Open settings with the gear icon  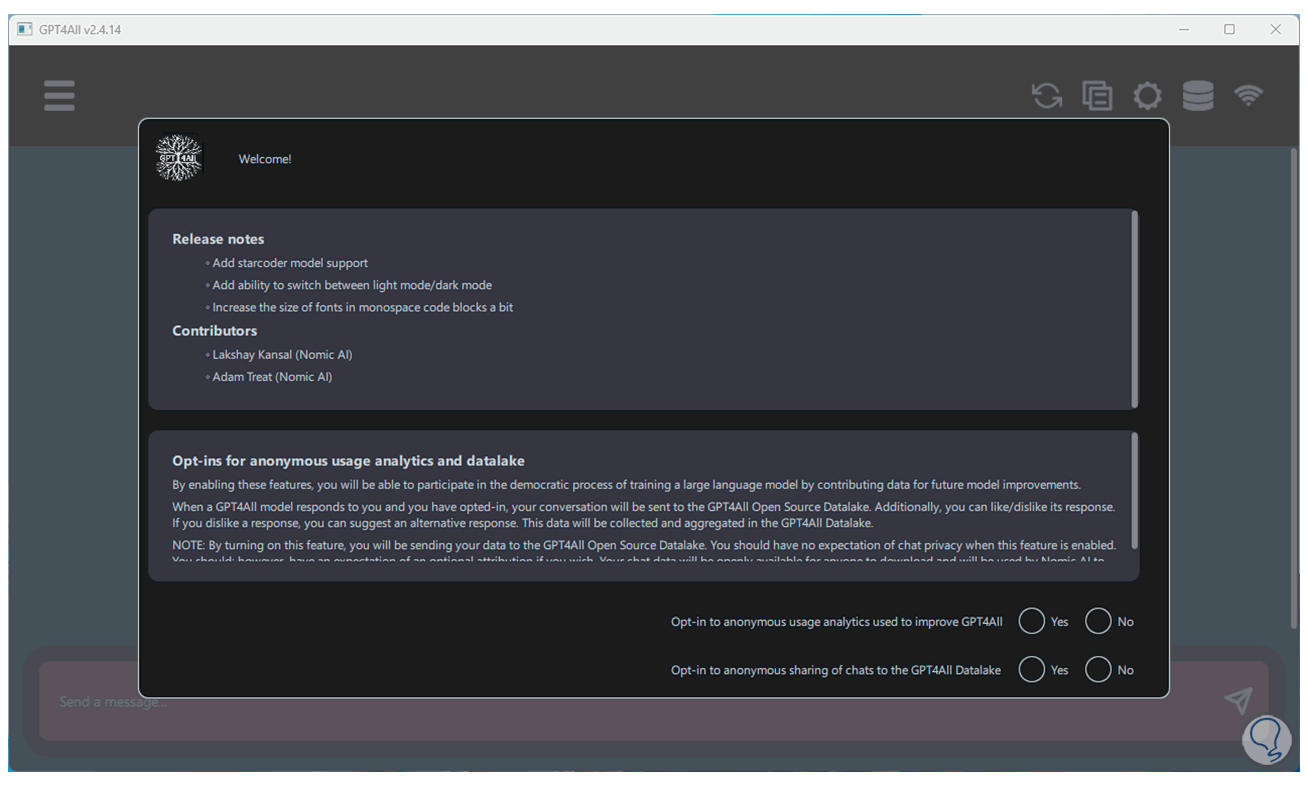tap(1147, 95)
